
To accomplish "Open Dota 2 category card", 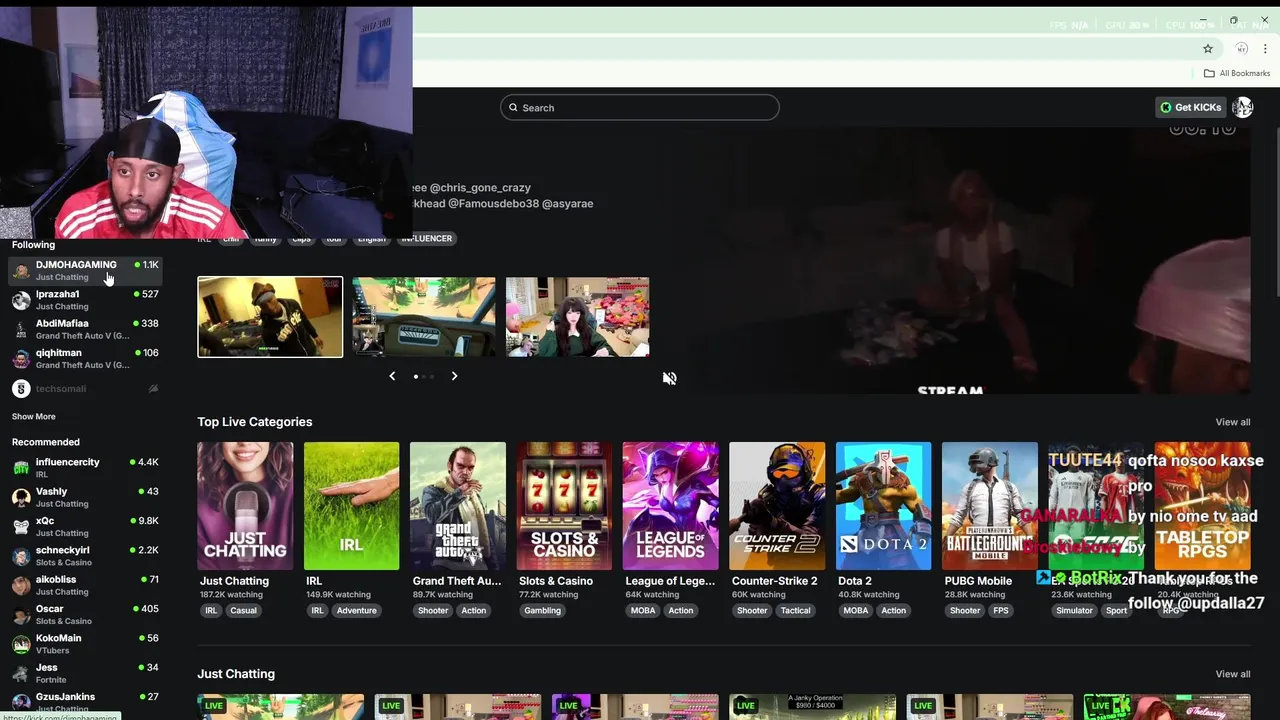I will click(883, 506).
